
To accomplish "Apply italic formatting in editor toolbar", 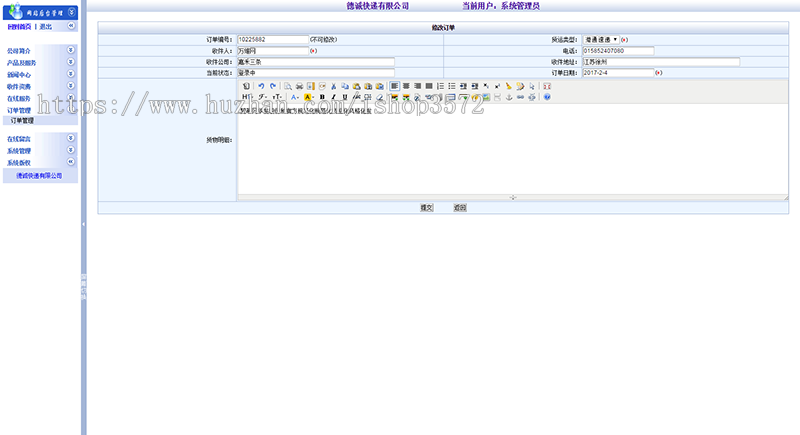I will pyautogui.click(x=333, y=97).
